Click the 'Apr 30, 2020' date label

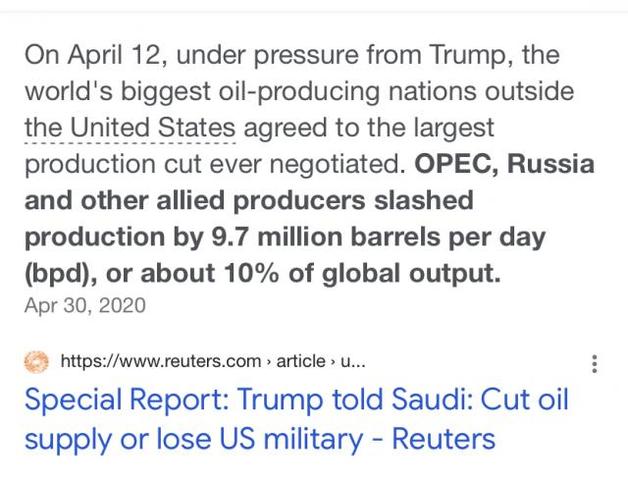pos(85,305)
